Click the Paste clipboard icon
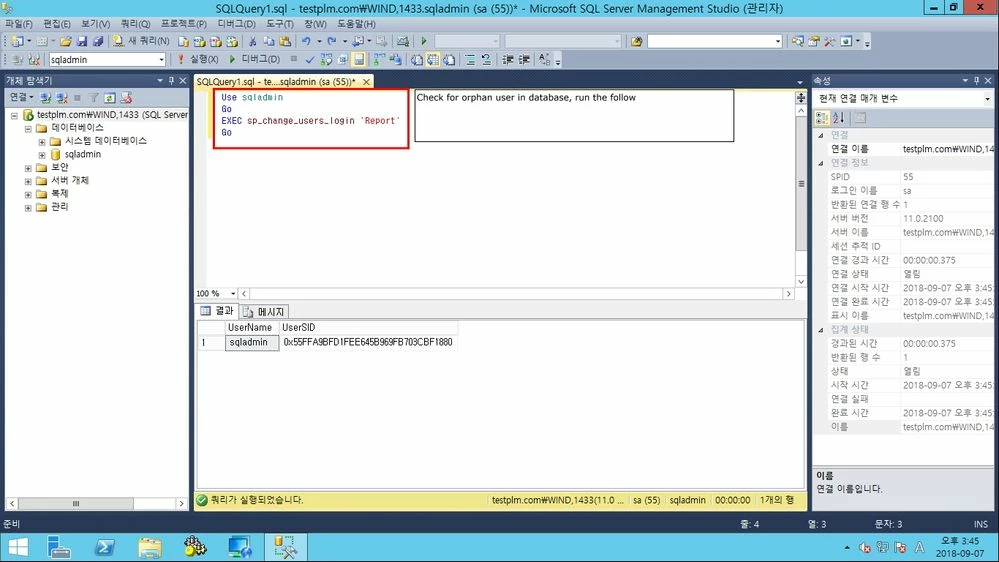Viewport: 999px width, 562px height. tap(285, 41)
